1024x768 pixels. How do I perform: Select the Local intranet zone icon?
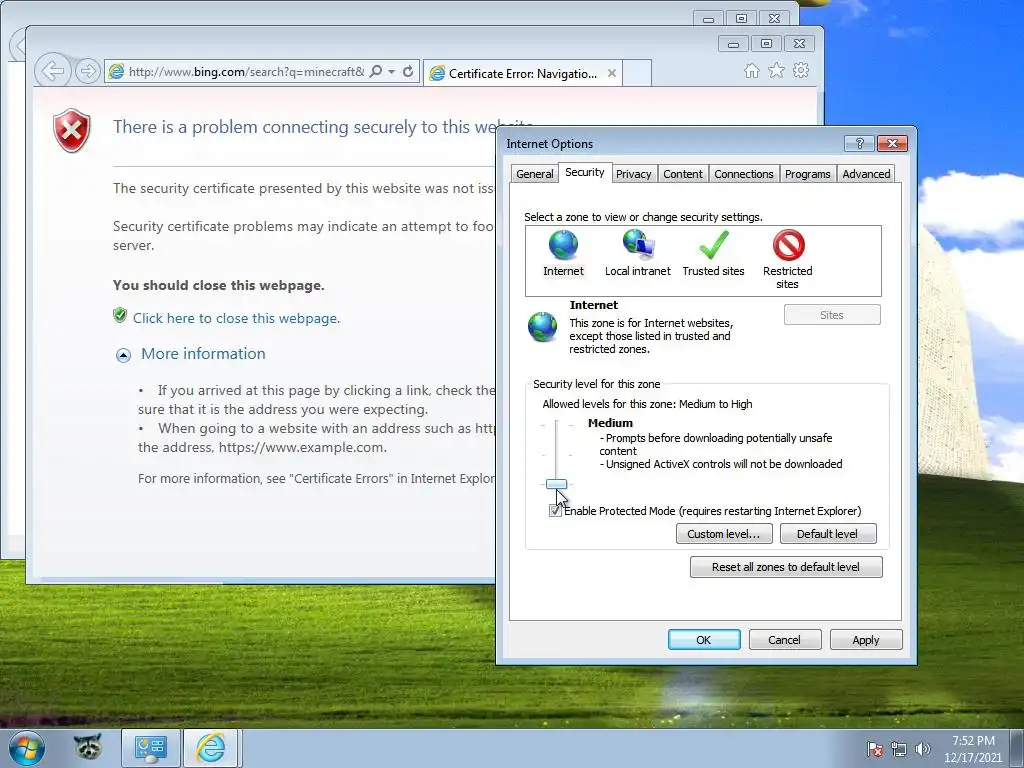click(638, 246)
